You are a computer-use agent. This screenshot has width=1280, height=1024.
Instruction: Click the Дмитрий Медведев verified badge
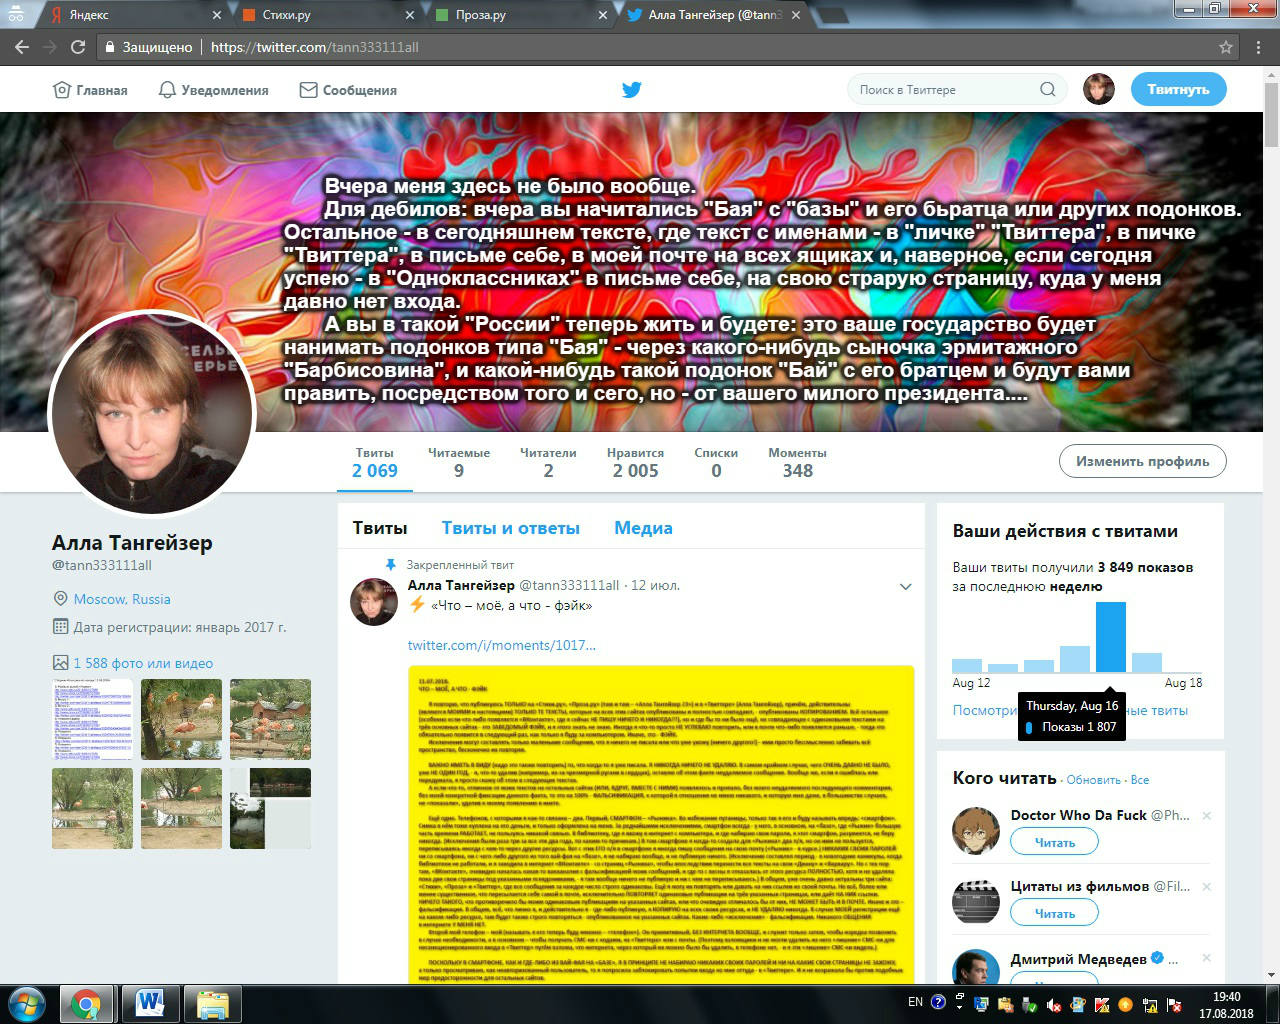pyautogui.click(x=1157, y=958)
